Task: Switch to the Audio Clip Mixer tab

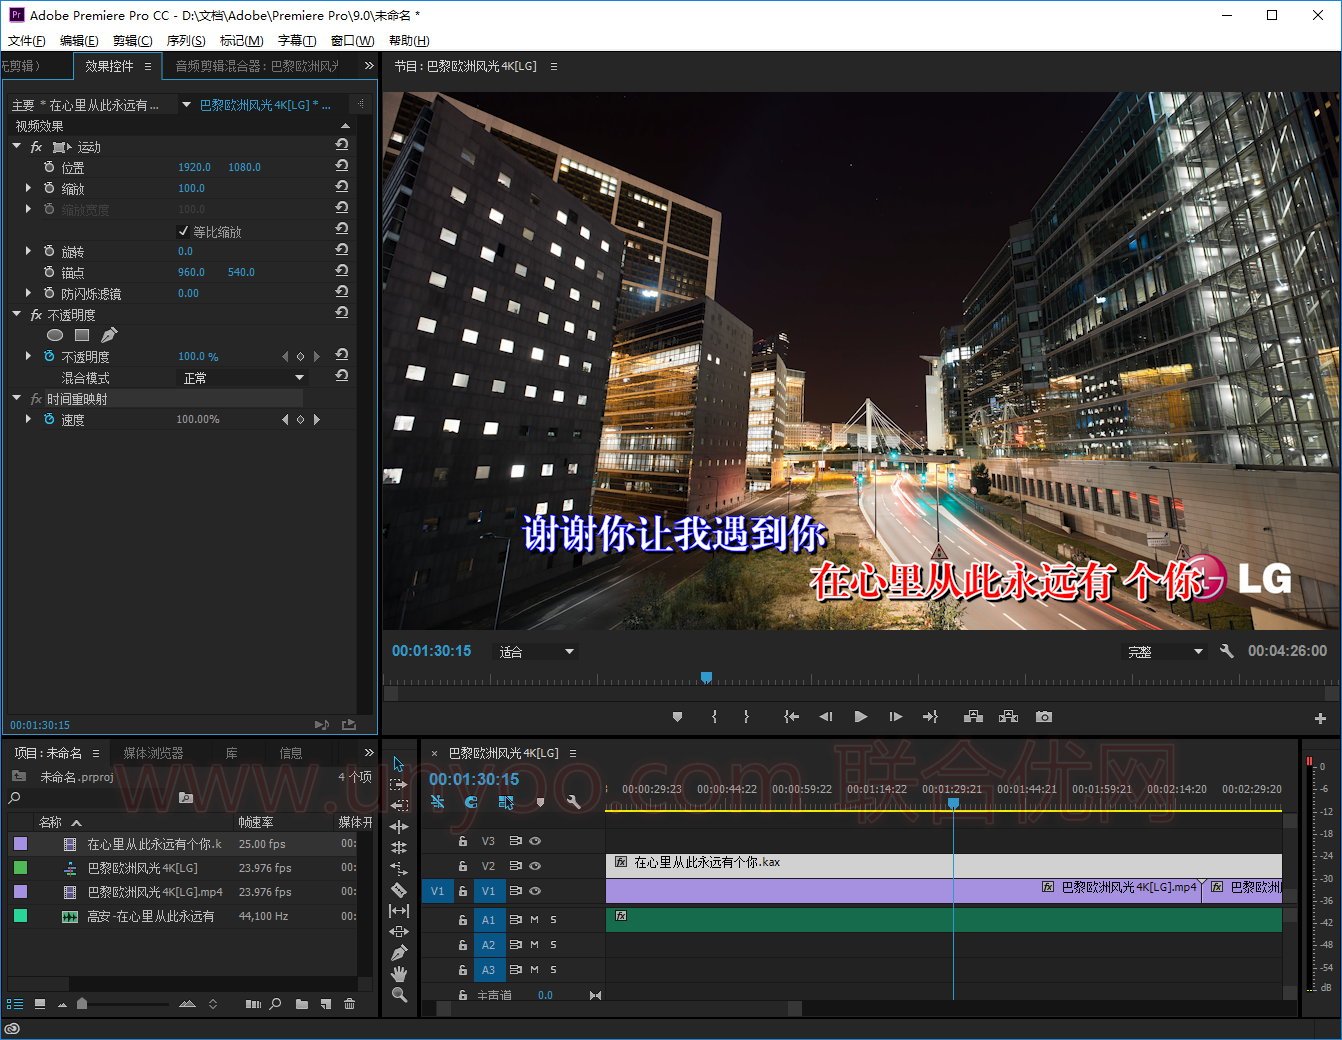Action: (257, 66)
